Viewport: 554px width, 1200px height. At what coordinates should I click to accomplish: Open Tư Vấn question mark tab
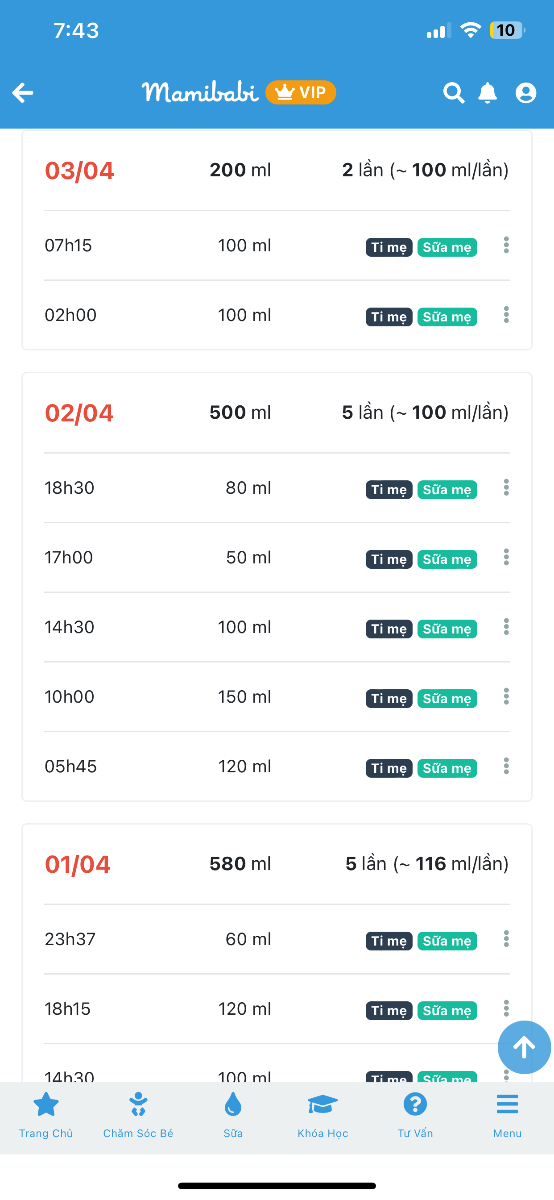(415, 1115)
